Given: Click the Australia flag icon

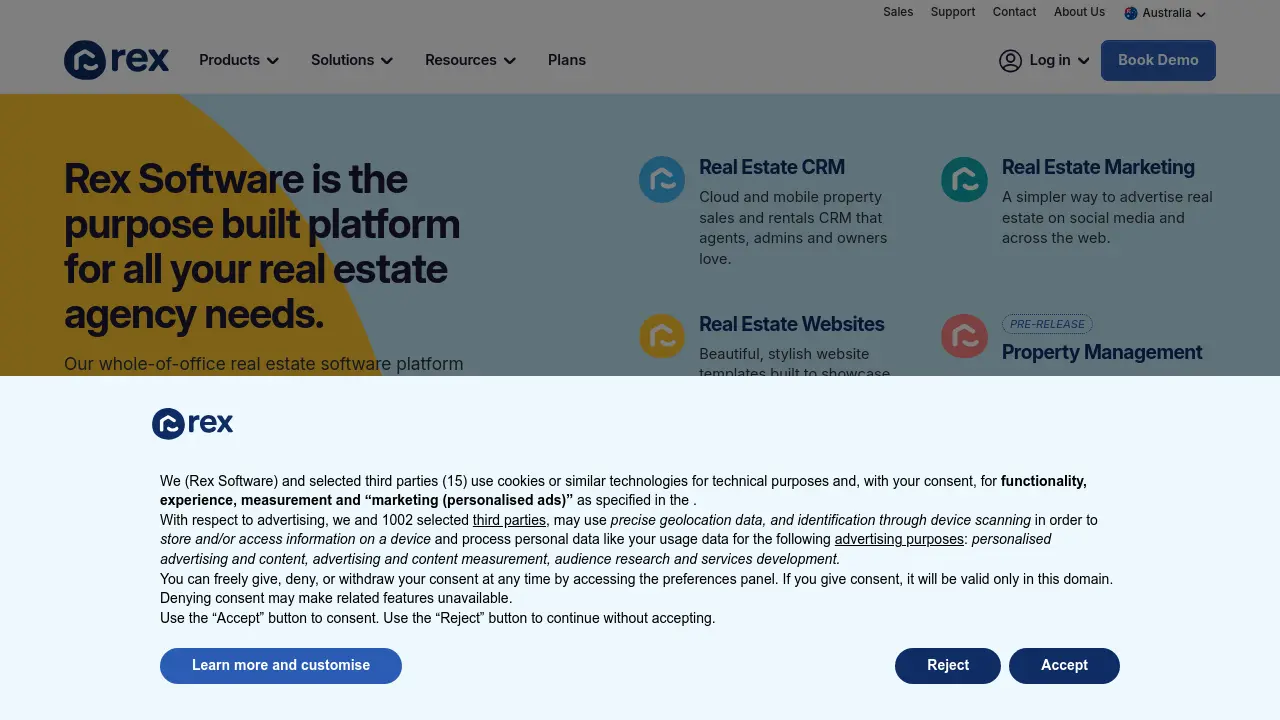Looking at the screenshot, I should [x=1131, y=13].
